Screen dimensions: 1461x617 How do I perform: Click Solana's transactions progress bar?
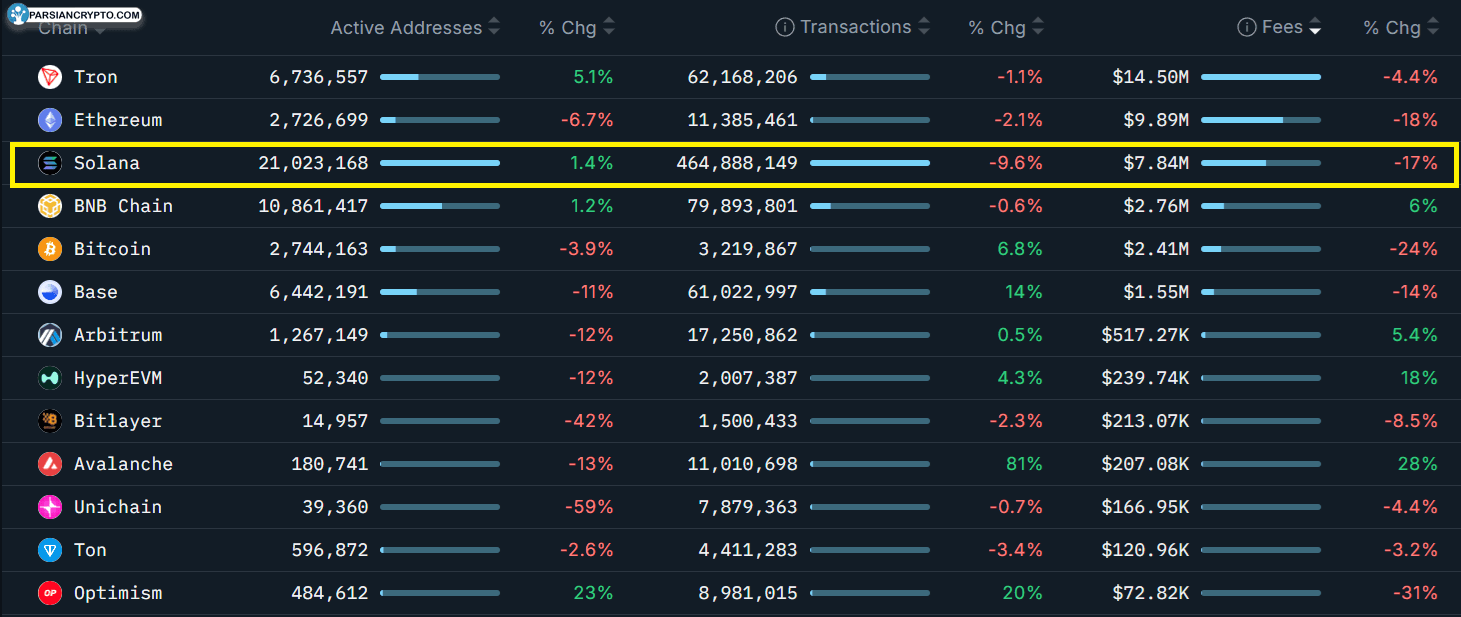pos(870,163)
